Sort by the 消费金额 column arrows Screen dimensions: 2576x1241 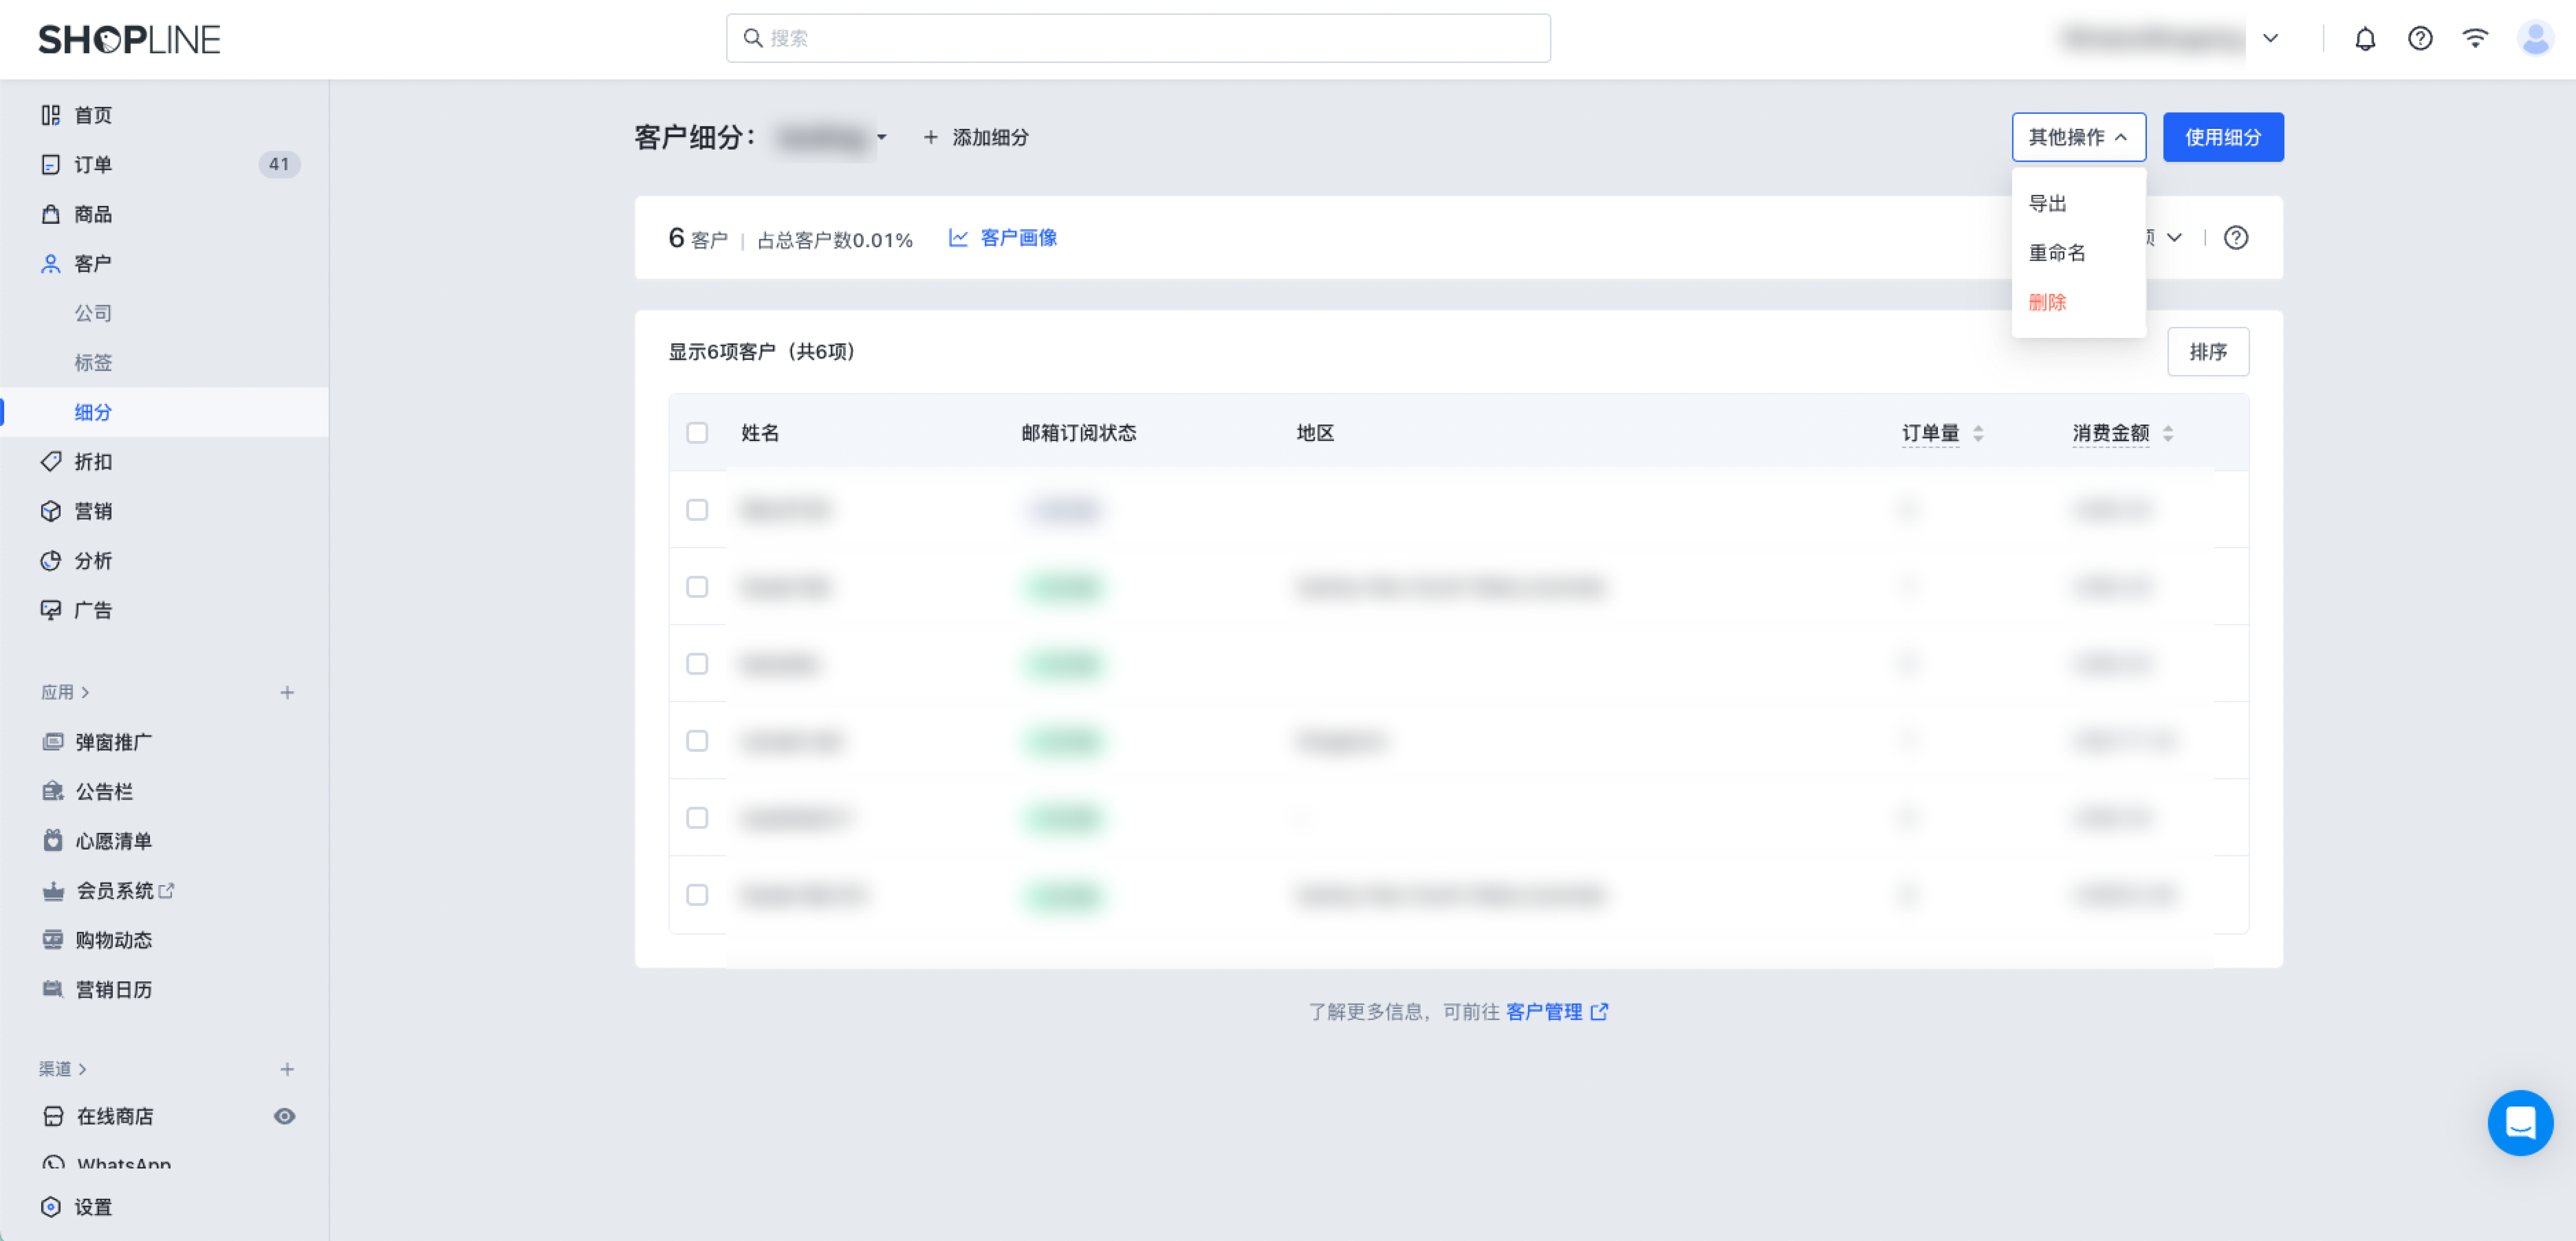(2168, 433)
